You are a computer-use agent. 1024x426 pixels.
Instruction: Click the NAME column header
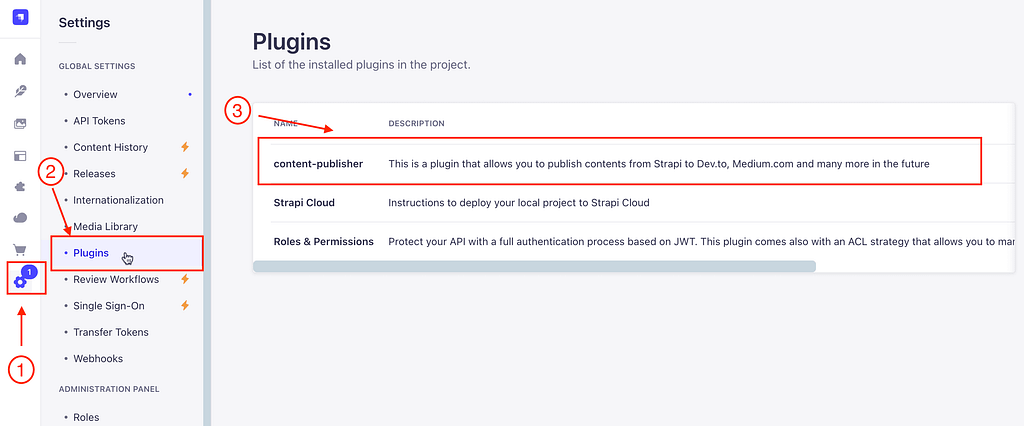click(x=285, y=123)
